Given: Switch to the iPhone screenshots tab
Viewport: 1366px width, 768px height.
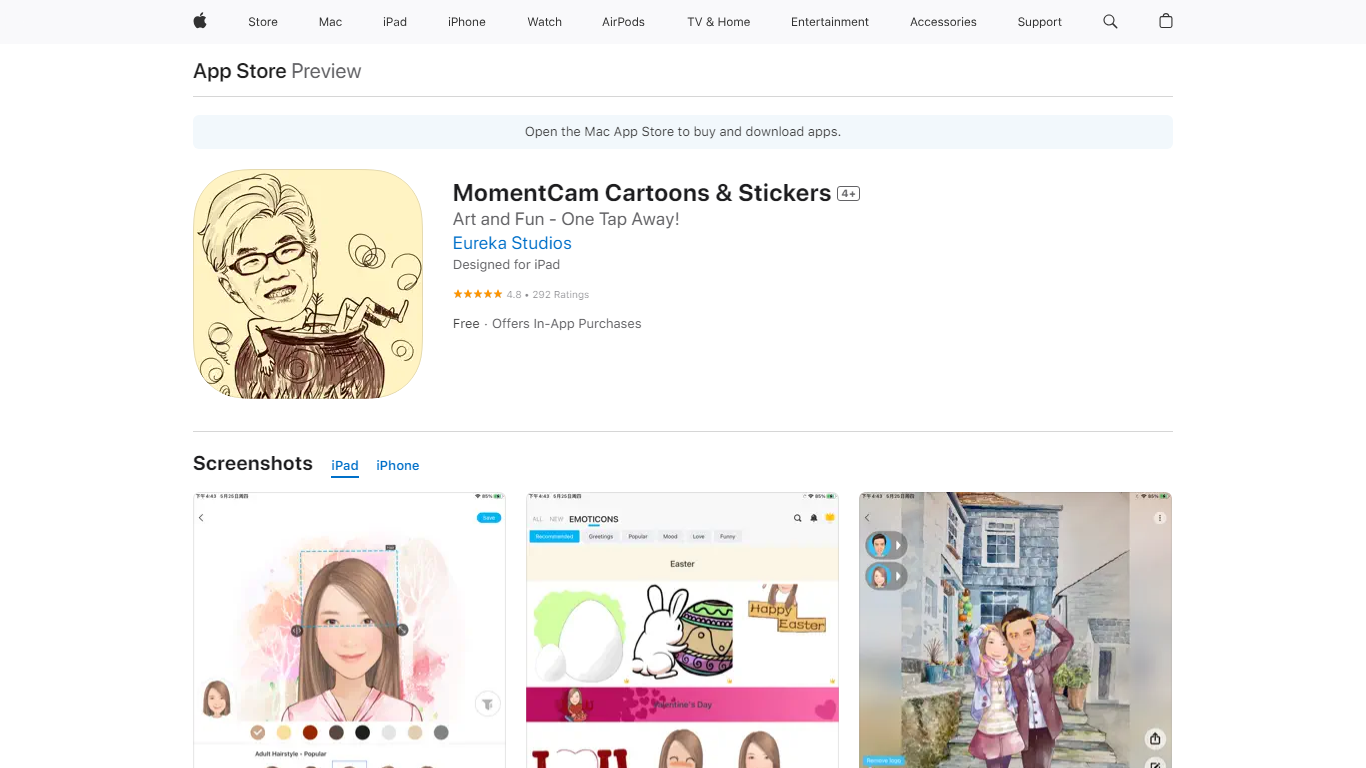Looking at the screenshot, I should (x=397, y=465).
